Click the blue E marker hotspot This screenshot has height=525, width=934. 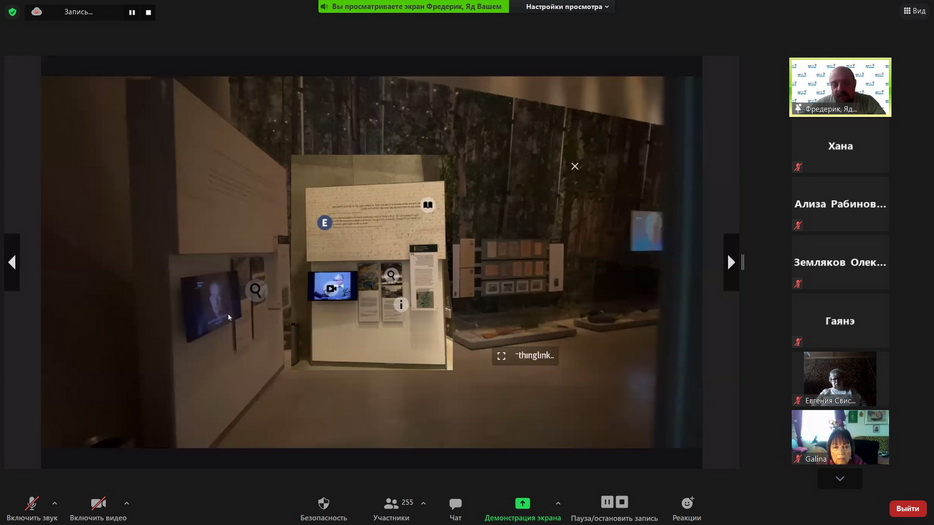tap(324, 223)
